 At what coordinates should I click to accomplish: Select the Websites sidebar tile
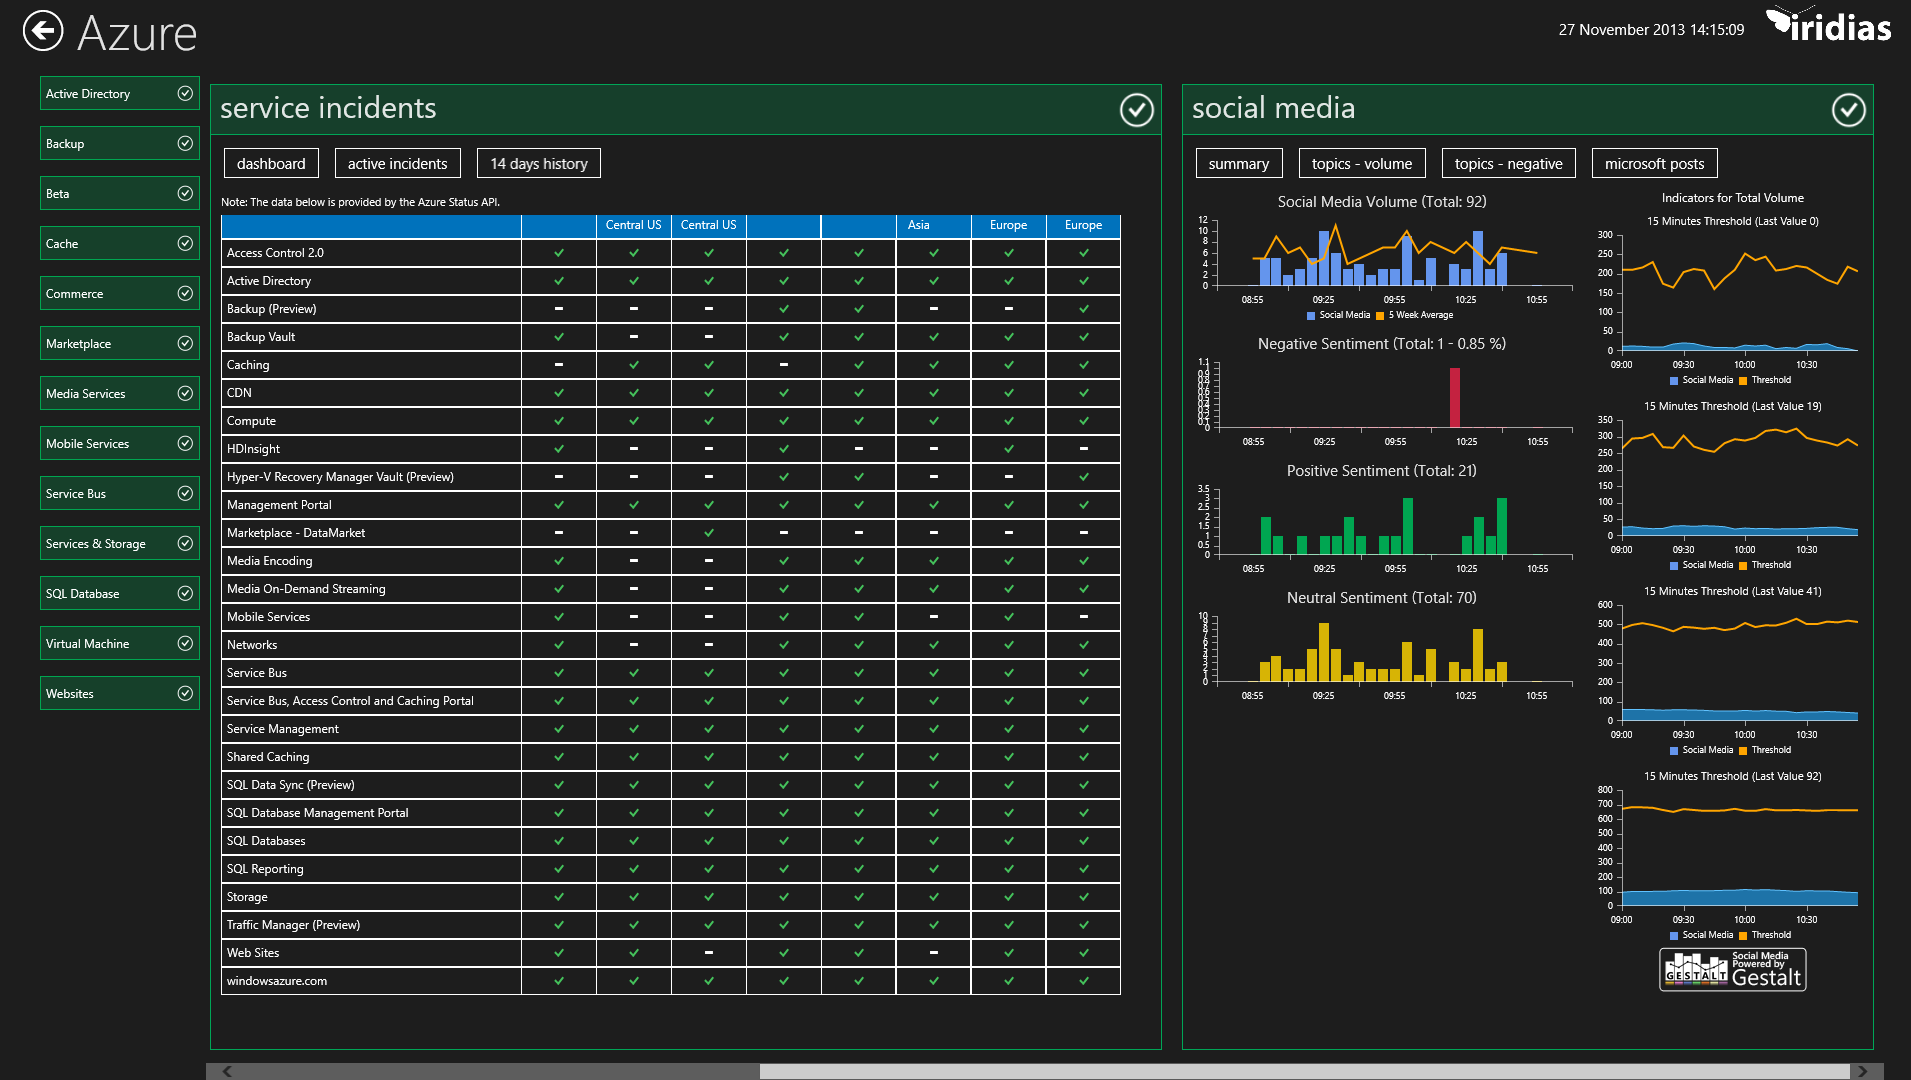coord(120,693)
